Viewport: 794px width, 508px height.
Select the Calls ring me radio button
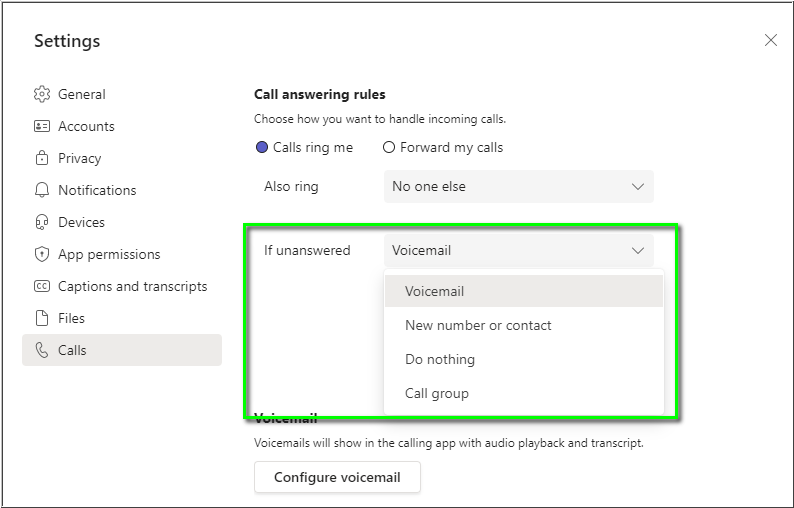pos(262,147)
